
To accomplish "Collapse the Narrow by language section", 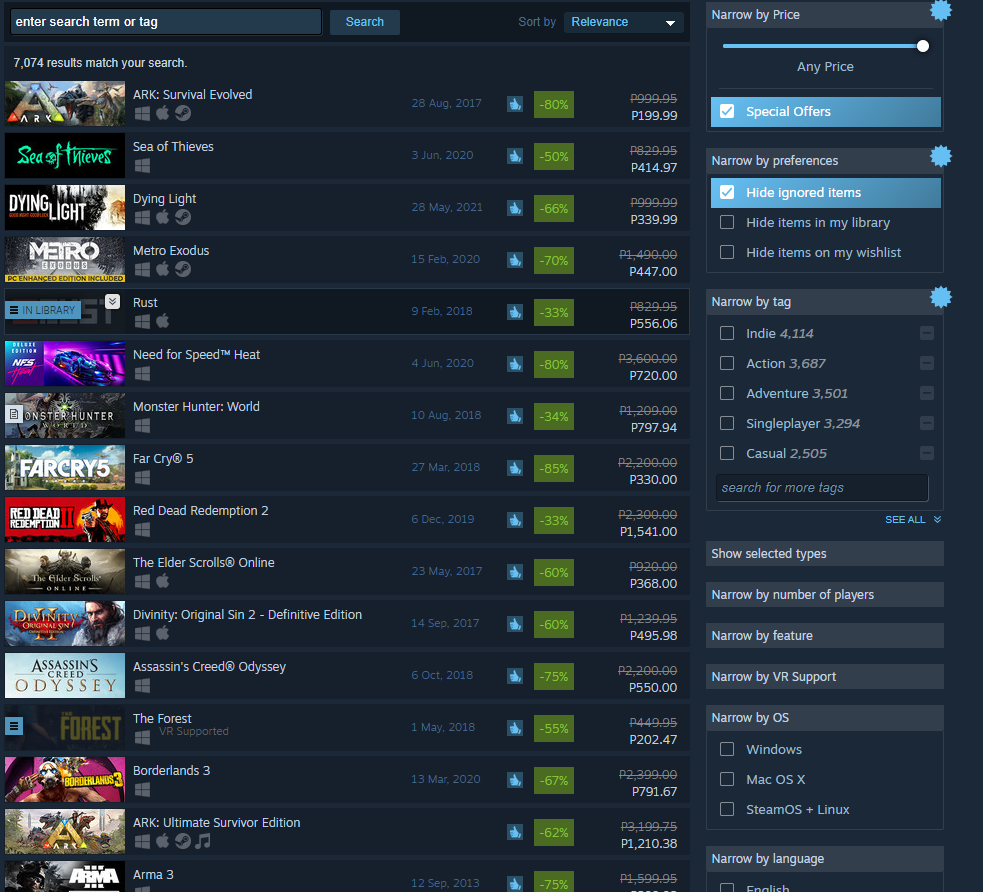I will (x=824, y=859).
